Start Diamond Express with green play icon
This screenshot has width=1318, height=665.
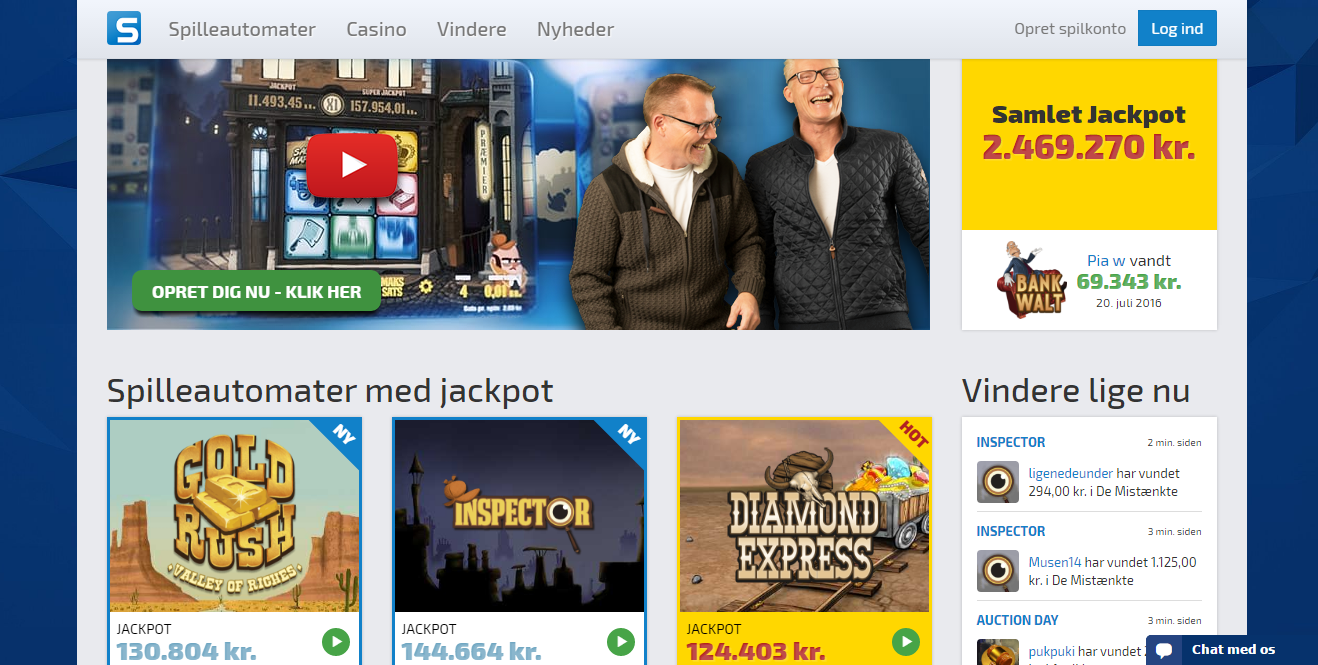tap(906, 642)
